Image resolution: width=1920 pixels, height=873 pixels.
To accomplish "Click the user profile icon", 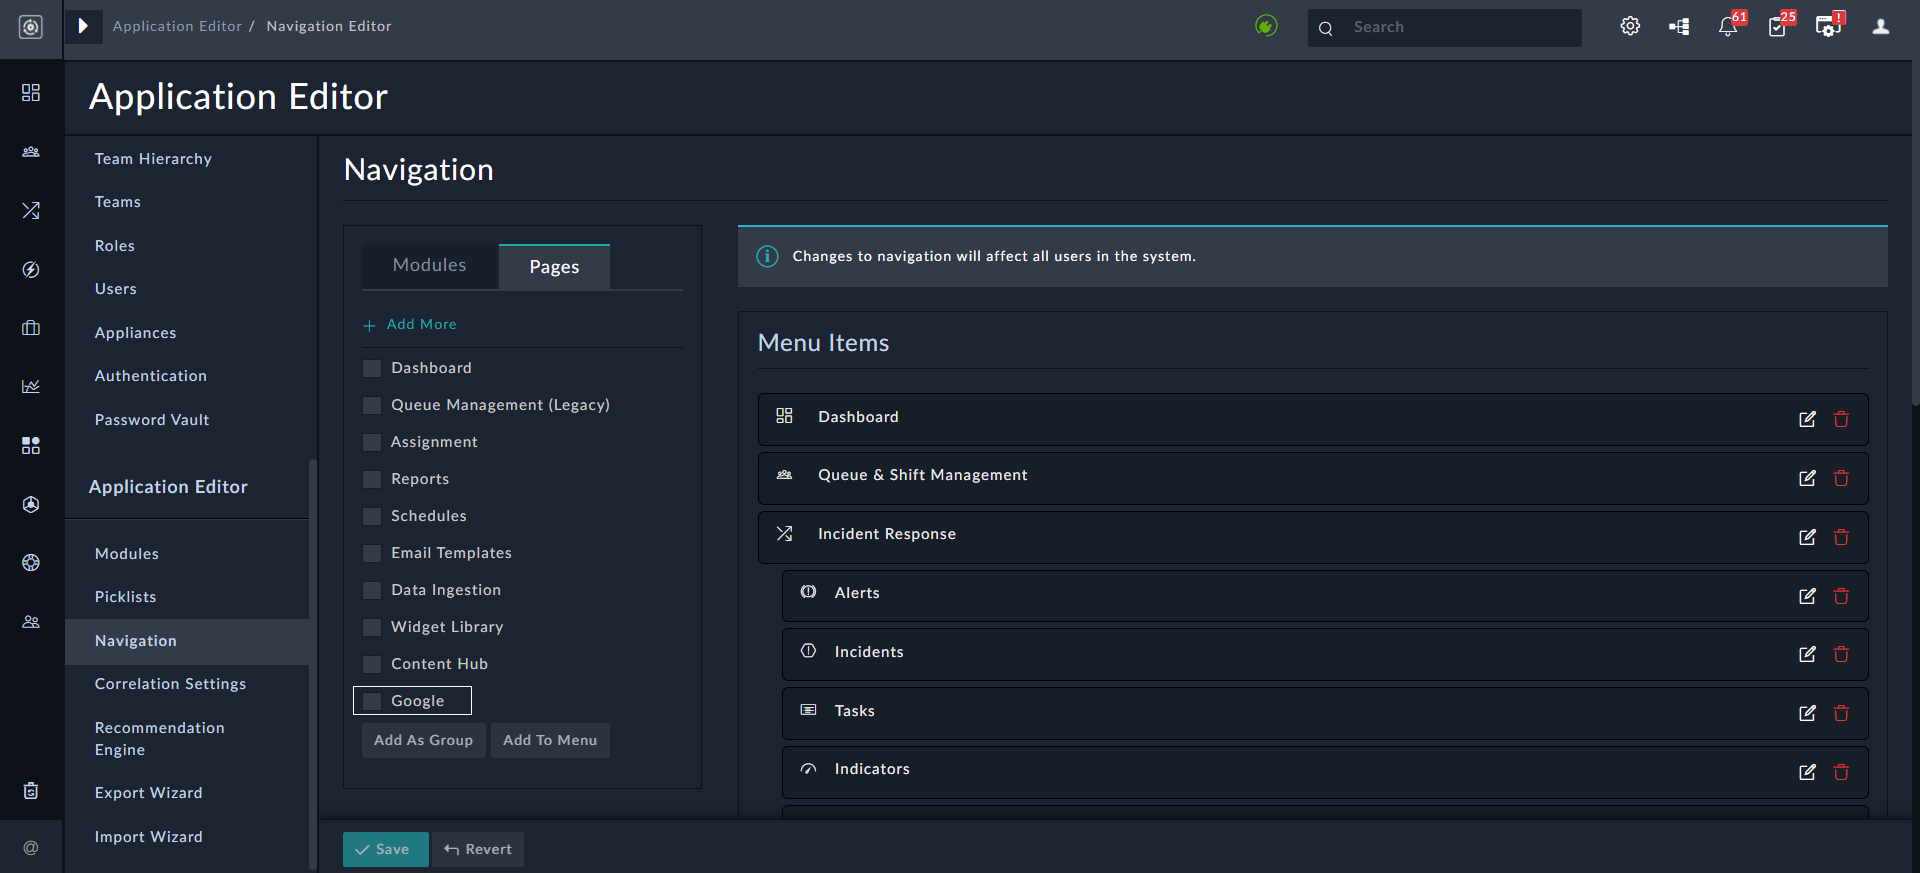I will point(1881,27).
